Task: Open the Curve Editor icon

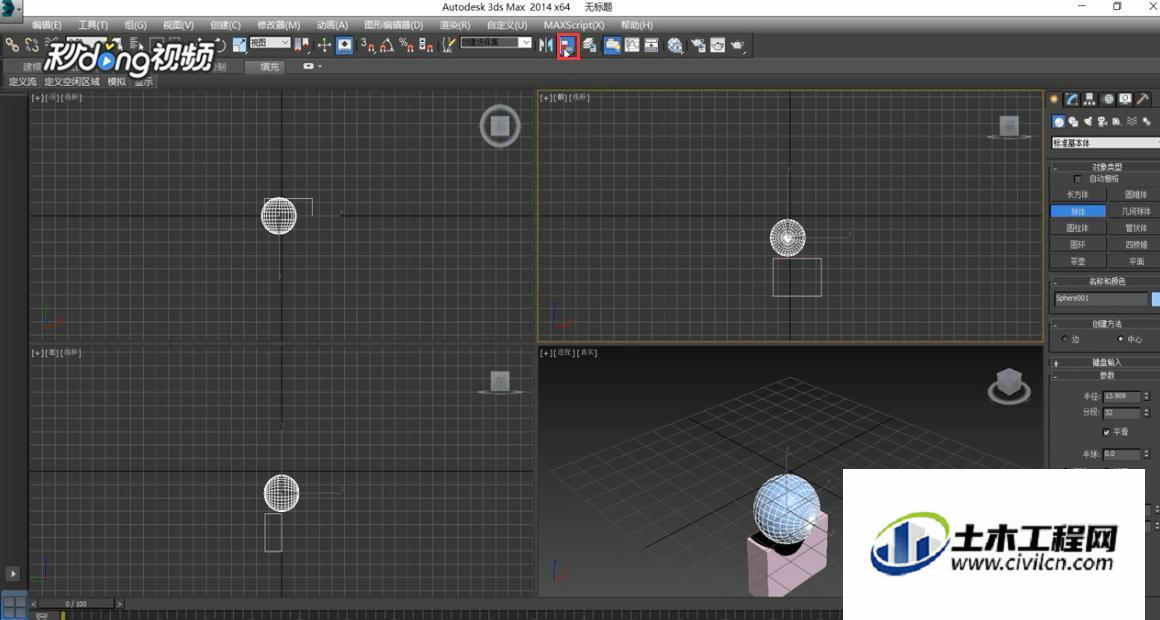Action: click(632, 45)
